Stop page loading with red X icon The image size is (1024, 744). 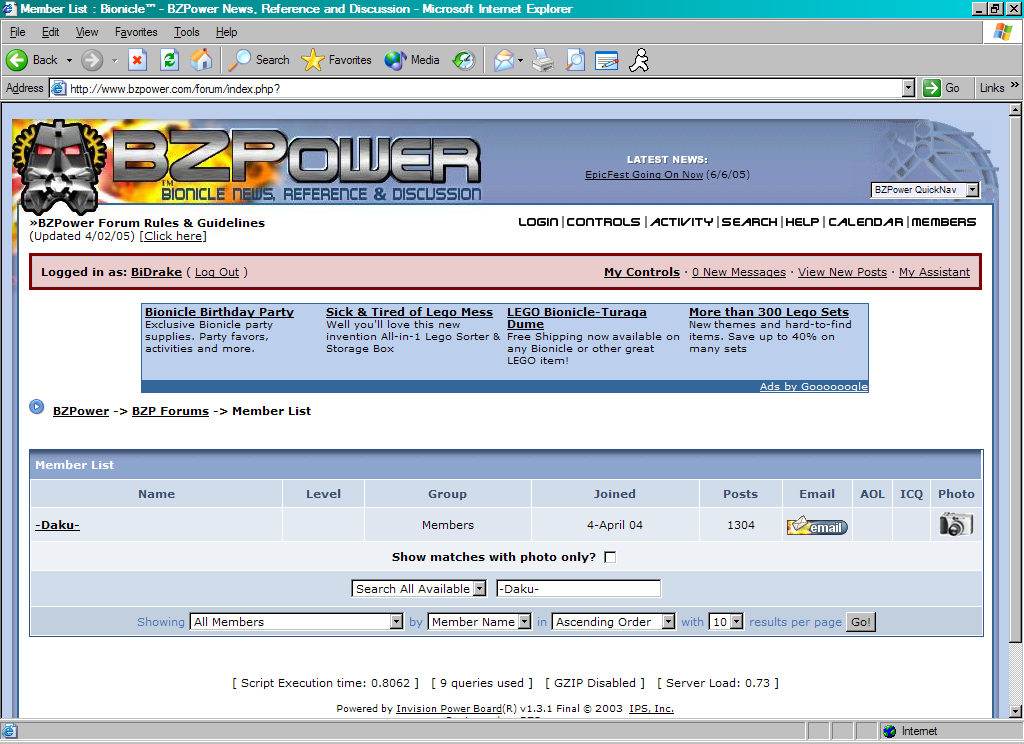click(137, 60)
